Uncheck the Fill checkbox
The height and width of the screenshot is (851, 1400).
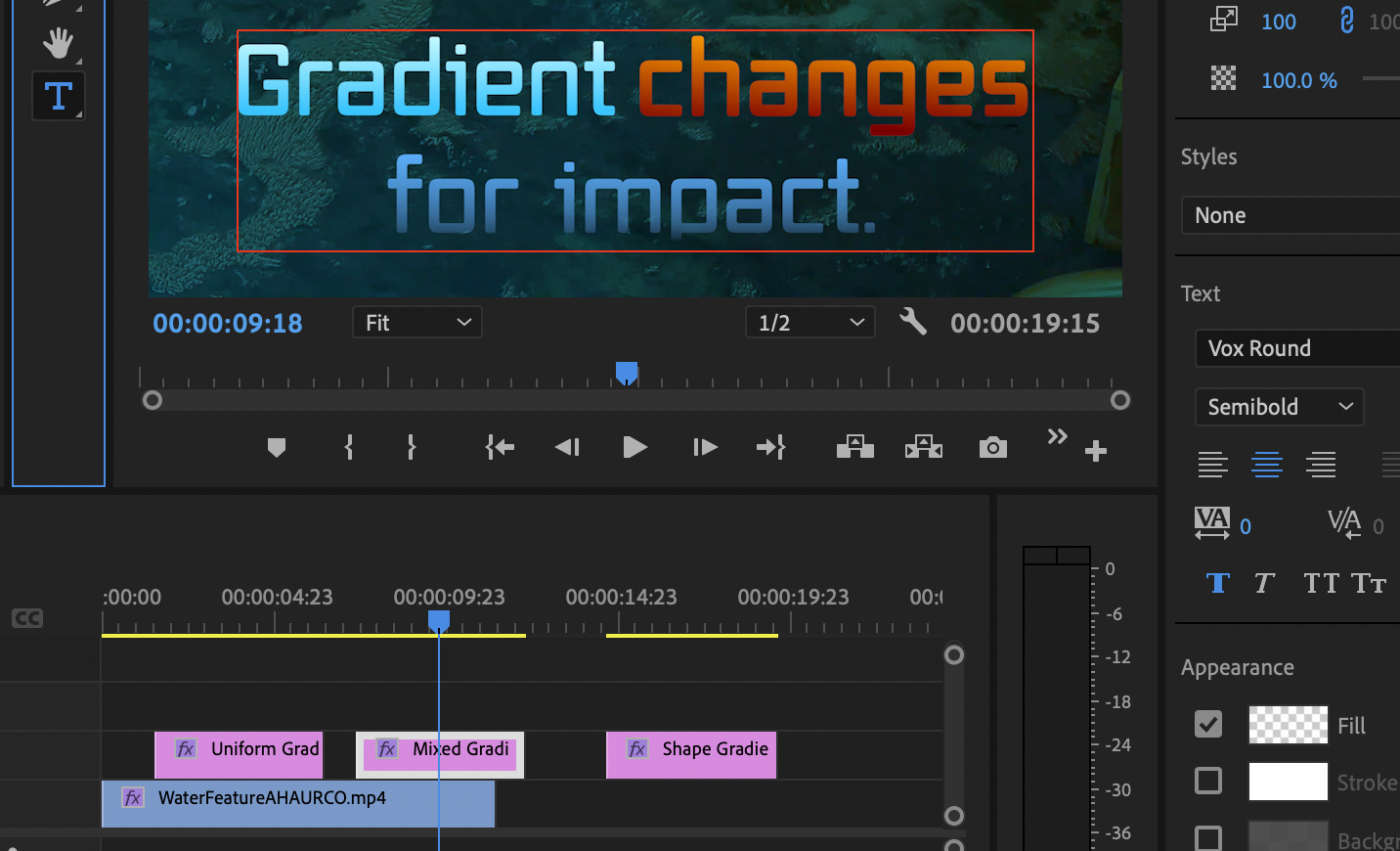point(1209,725)
